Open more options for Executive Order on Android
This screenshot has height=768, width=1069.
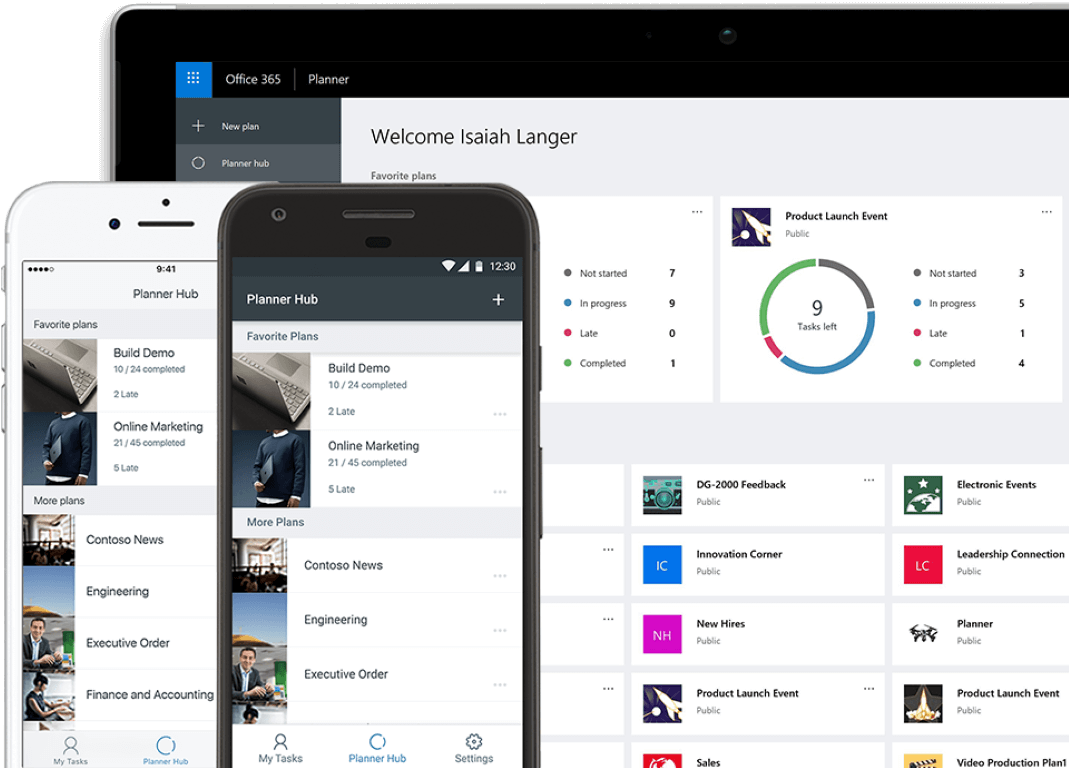tap(500, 685)
